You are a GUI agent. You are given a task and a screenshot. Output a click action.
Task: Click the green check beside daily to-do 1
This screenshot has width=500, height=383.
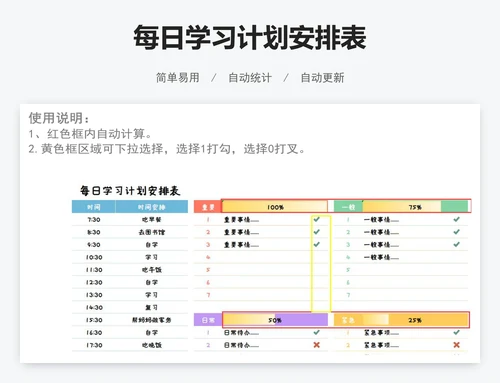317,332
